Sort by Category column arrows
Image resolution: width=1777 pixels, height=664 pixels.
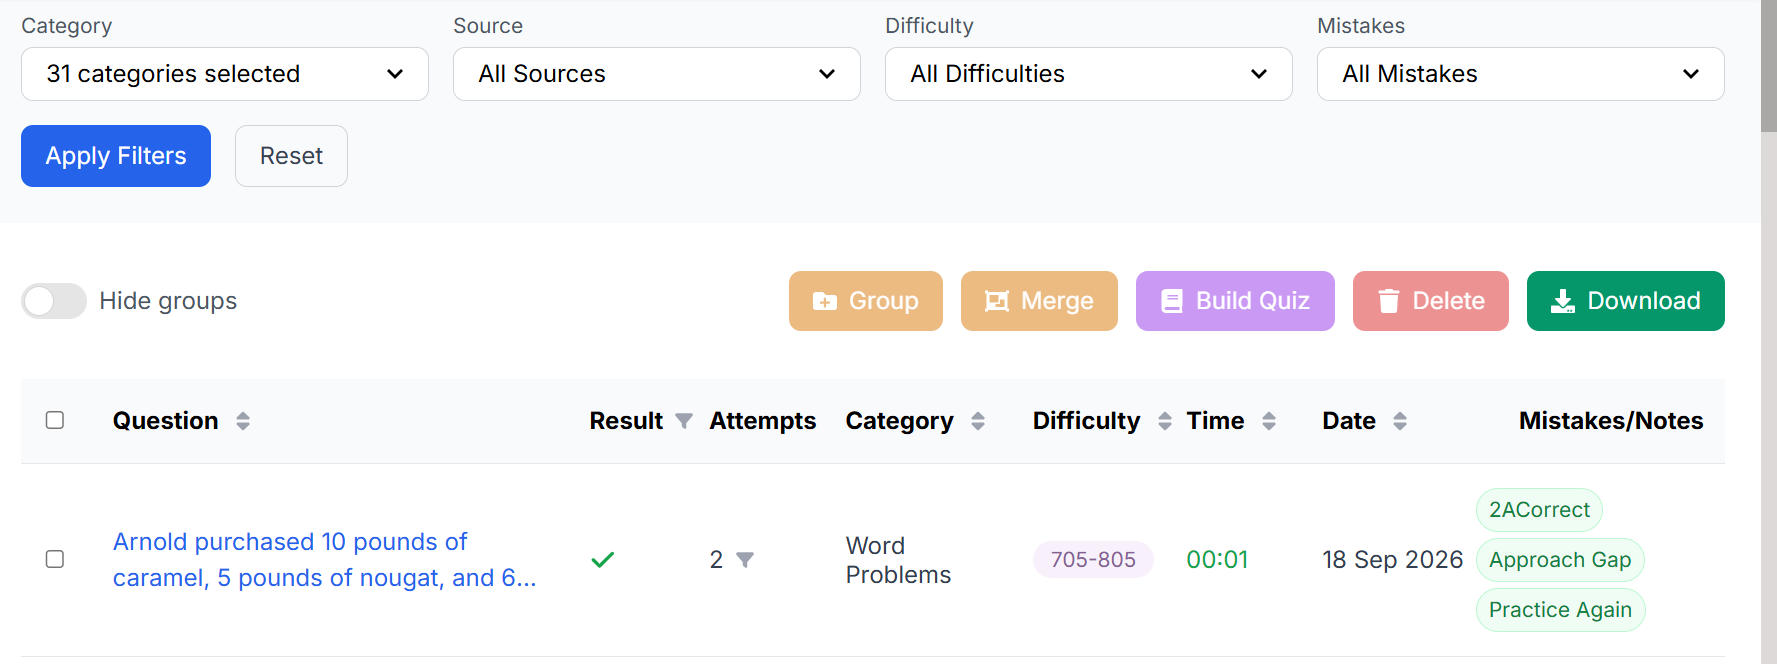point(978,421)
